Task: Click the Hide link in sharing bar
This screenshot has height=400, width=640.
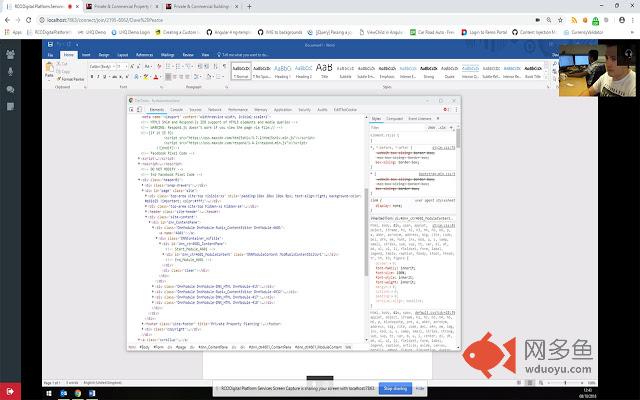Action: click(420, 388)
